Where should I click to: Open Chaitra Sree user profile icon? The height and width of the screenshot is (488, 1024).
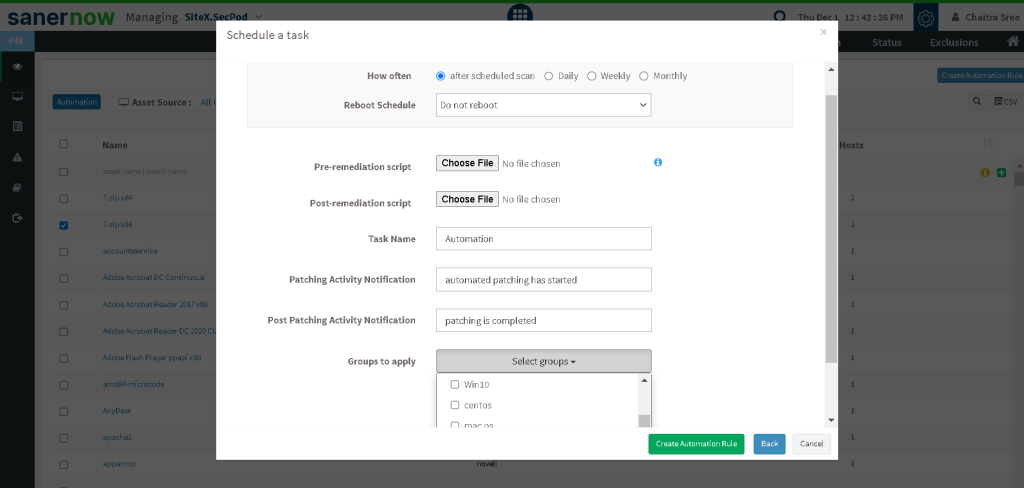[955, 18]
